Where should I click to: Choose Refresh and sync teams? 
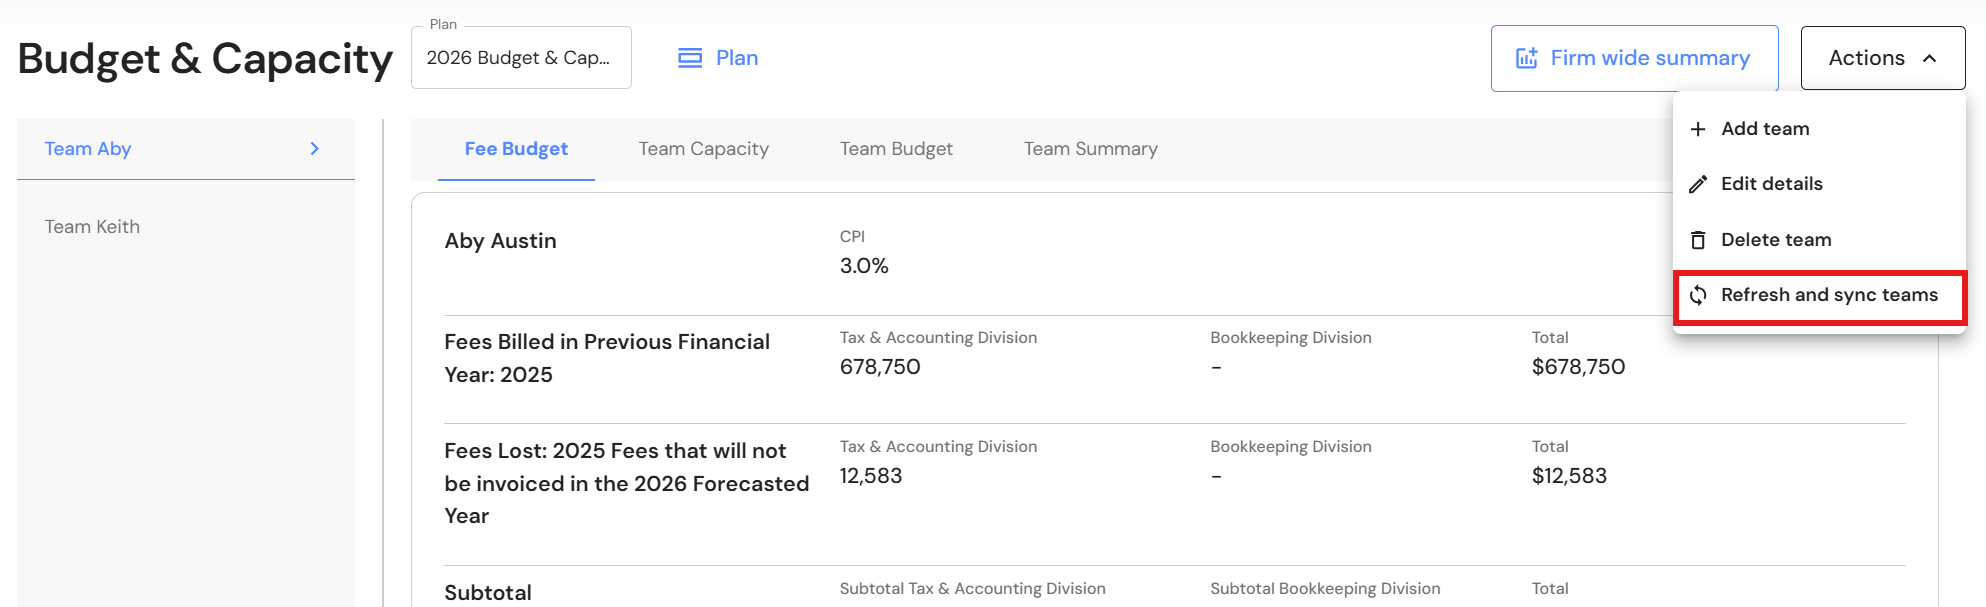(x=1829, y=295)
